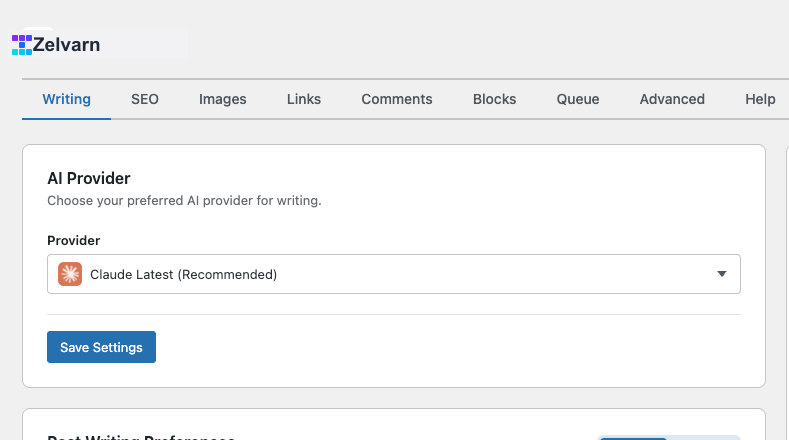Open the Blocks tab
The width and height of the screenshot is (789, 440).
[494, 99]
